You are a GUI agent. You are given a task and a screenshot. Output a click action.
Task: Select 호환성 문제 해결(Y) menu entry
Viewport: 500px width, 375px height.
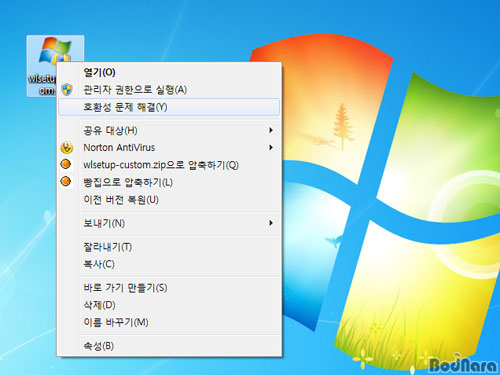169,107
